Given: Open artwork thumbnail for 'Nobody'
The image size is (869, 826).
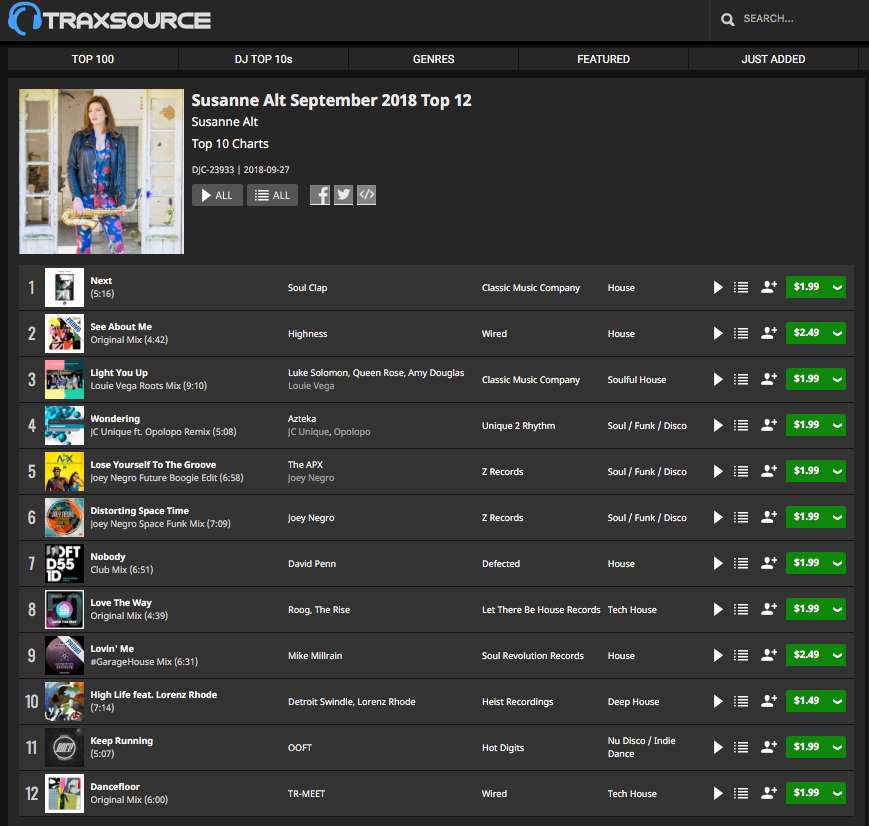Looking at the screenshot, I should [x=64, y=563].
